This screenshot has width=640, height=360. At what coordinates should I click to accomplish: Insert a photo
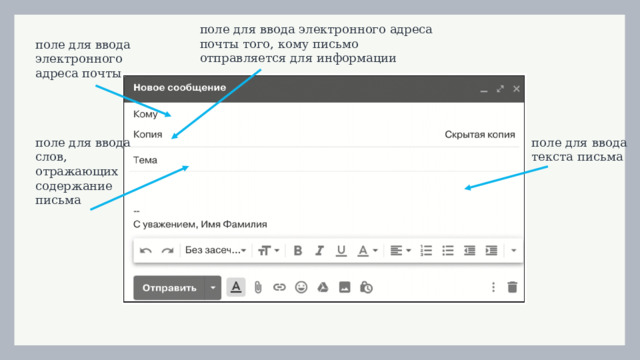pos(344,288)
